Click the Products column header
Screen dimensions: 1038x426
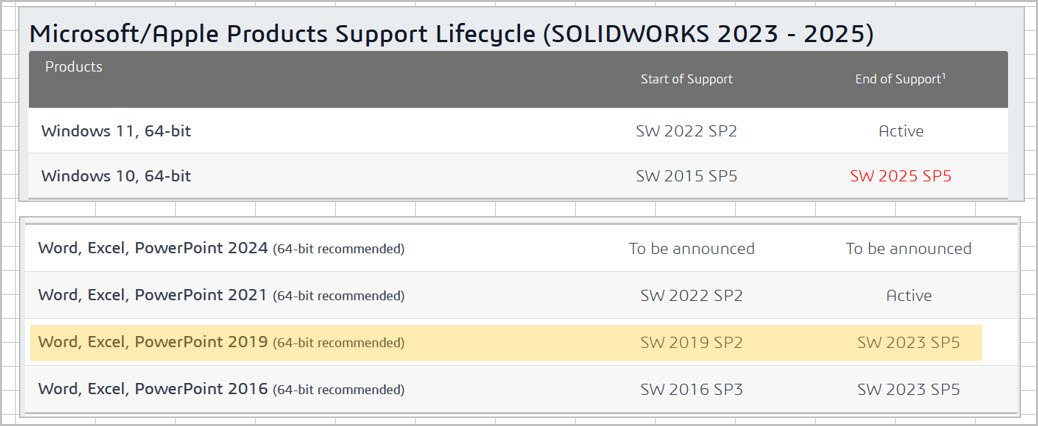73,67
